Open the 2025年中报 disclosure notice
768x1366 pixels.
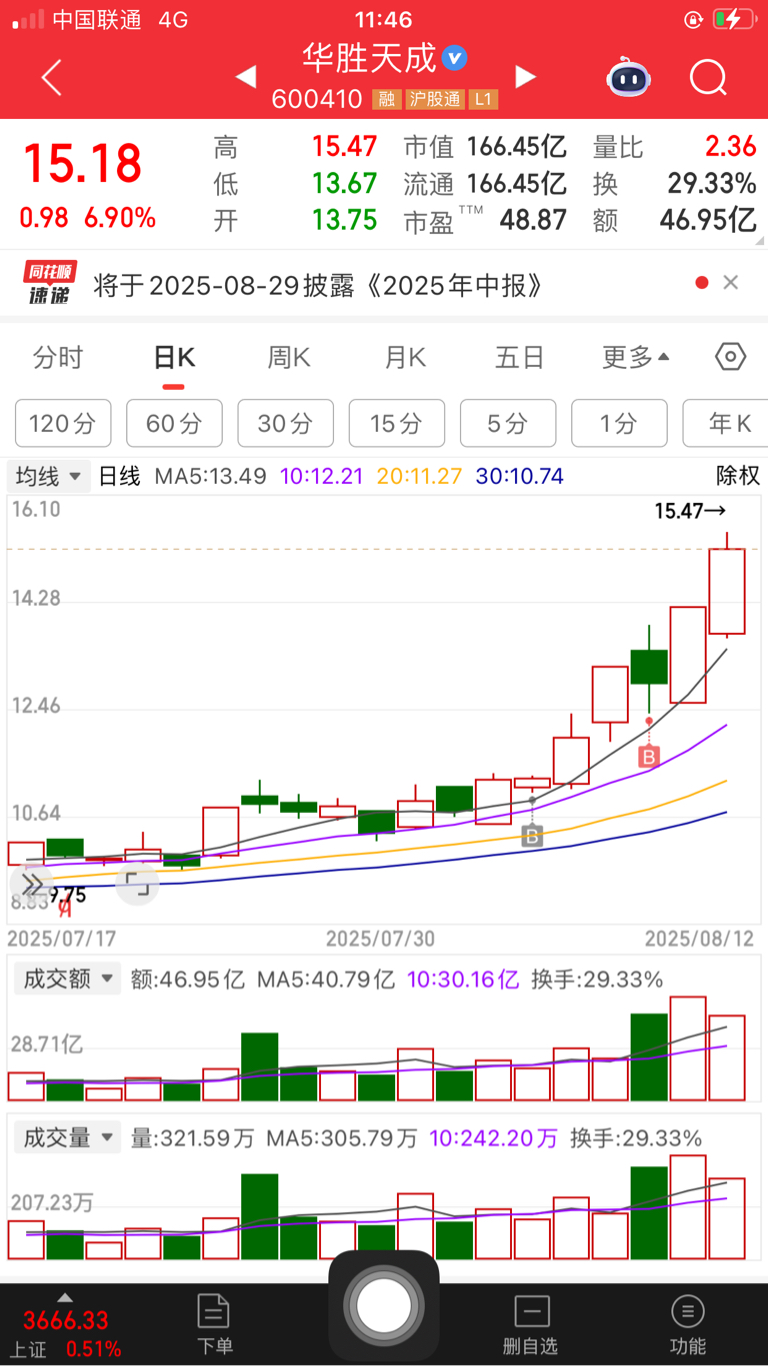(x=319, y=285)
